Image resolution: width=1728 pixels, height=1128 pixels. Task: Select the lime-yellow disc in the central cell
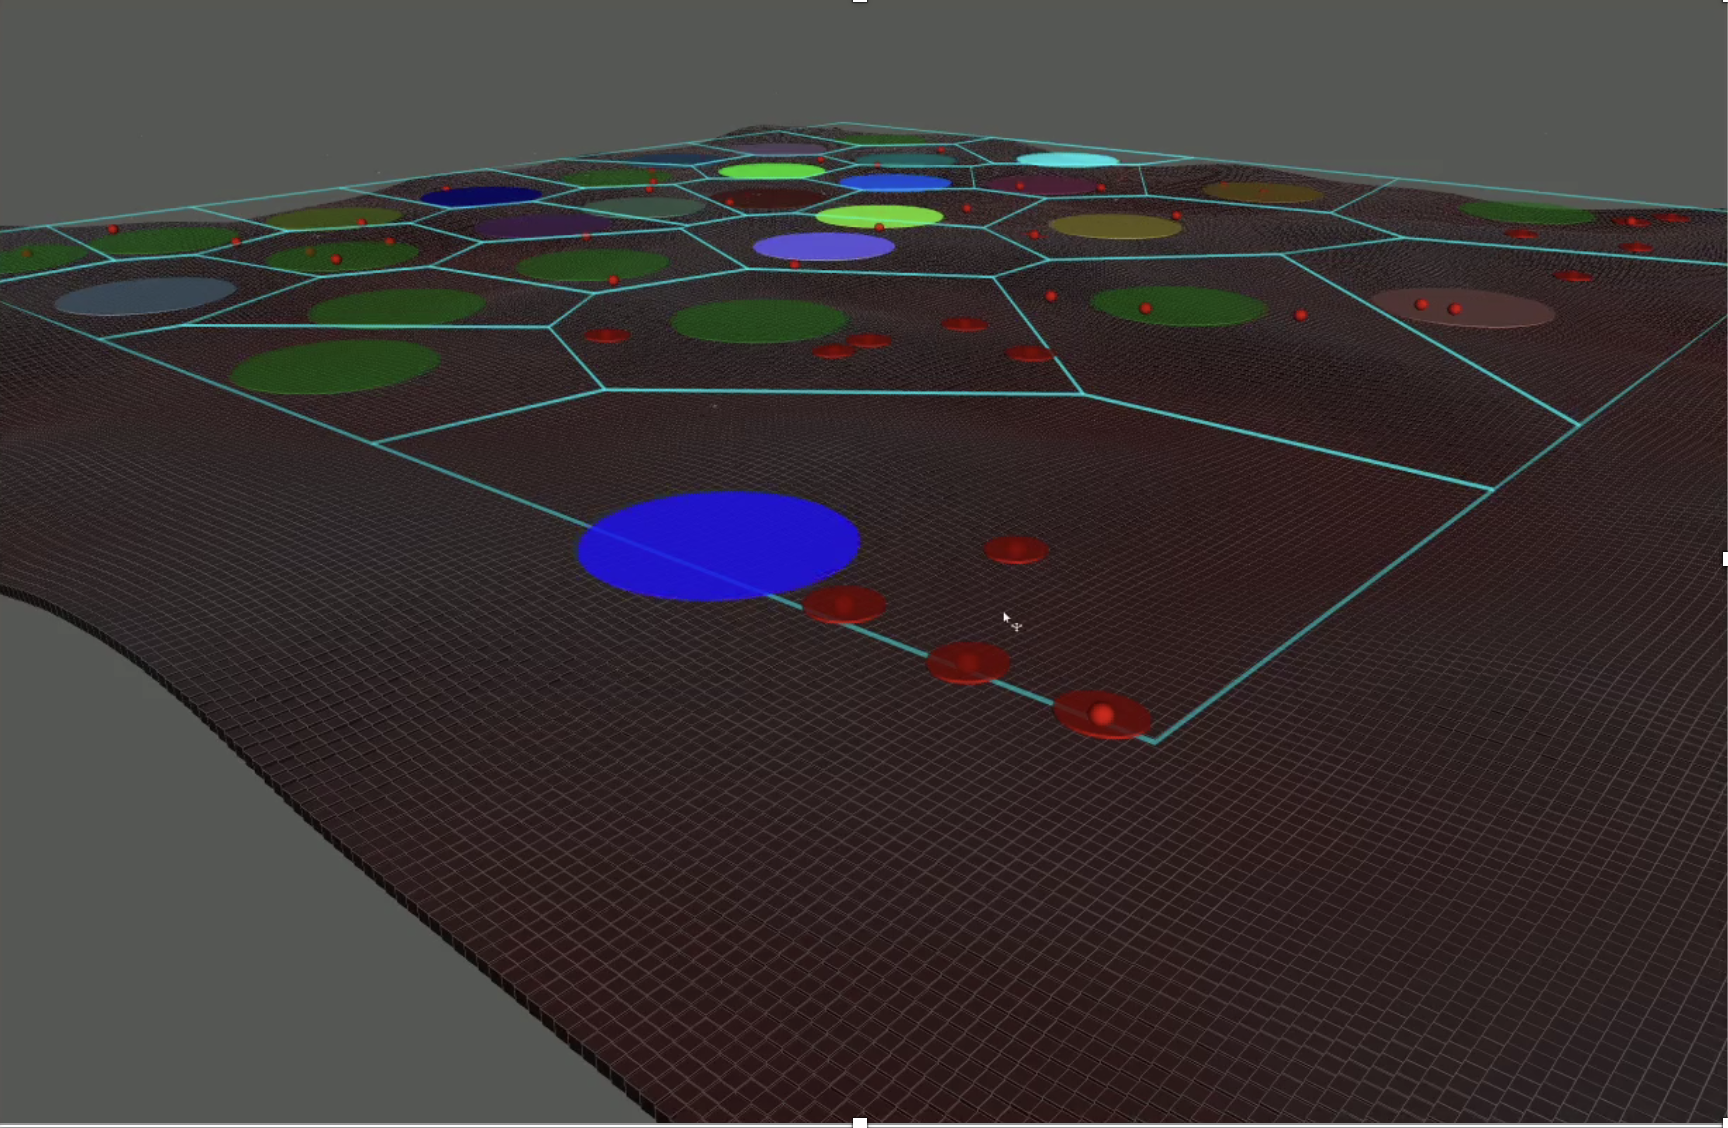pos(879,215)
